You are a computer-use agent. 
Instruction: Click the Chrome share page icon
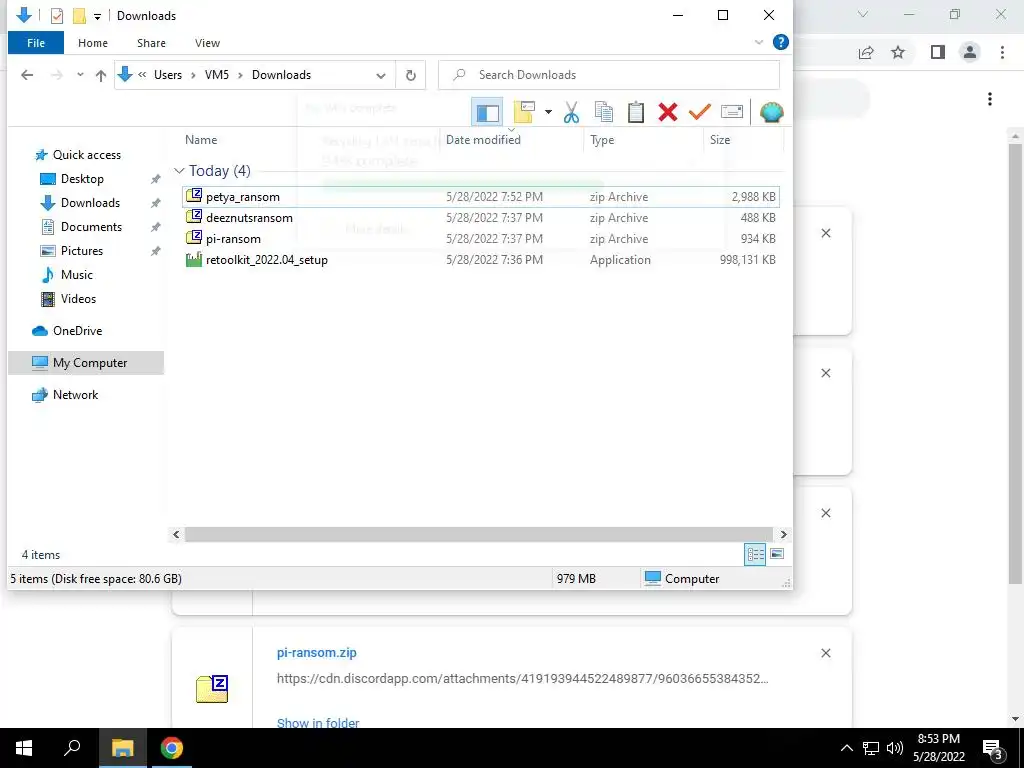pos(866,52)
